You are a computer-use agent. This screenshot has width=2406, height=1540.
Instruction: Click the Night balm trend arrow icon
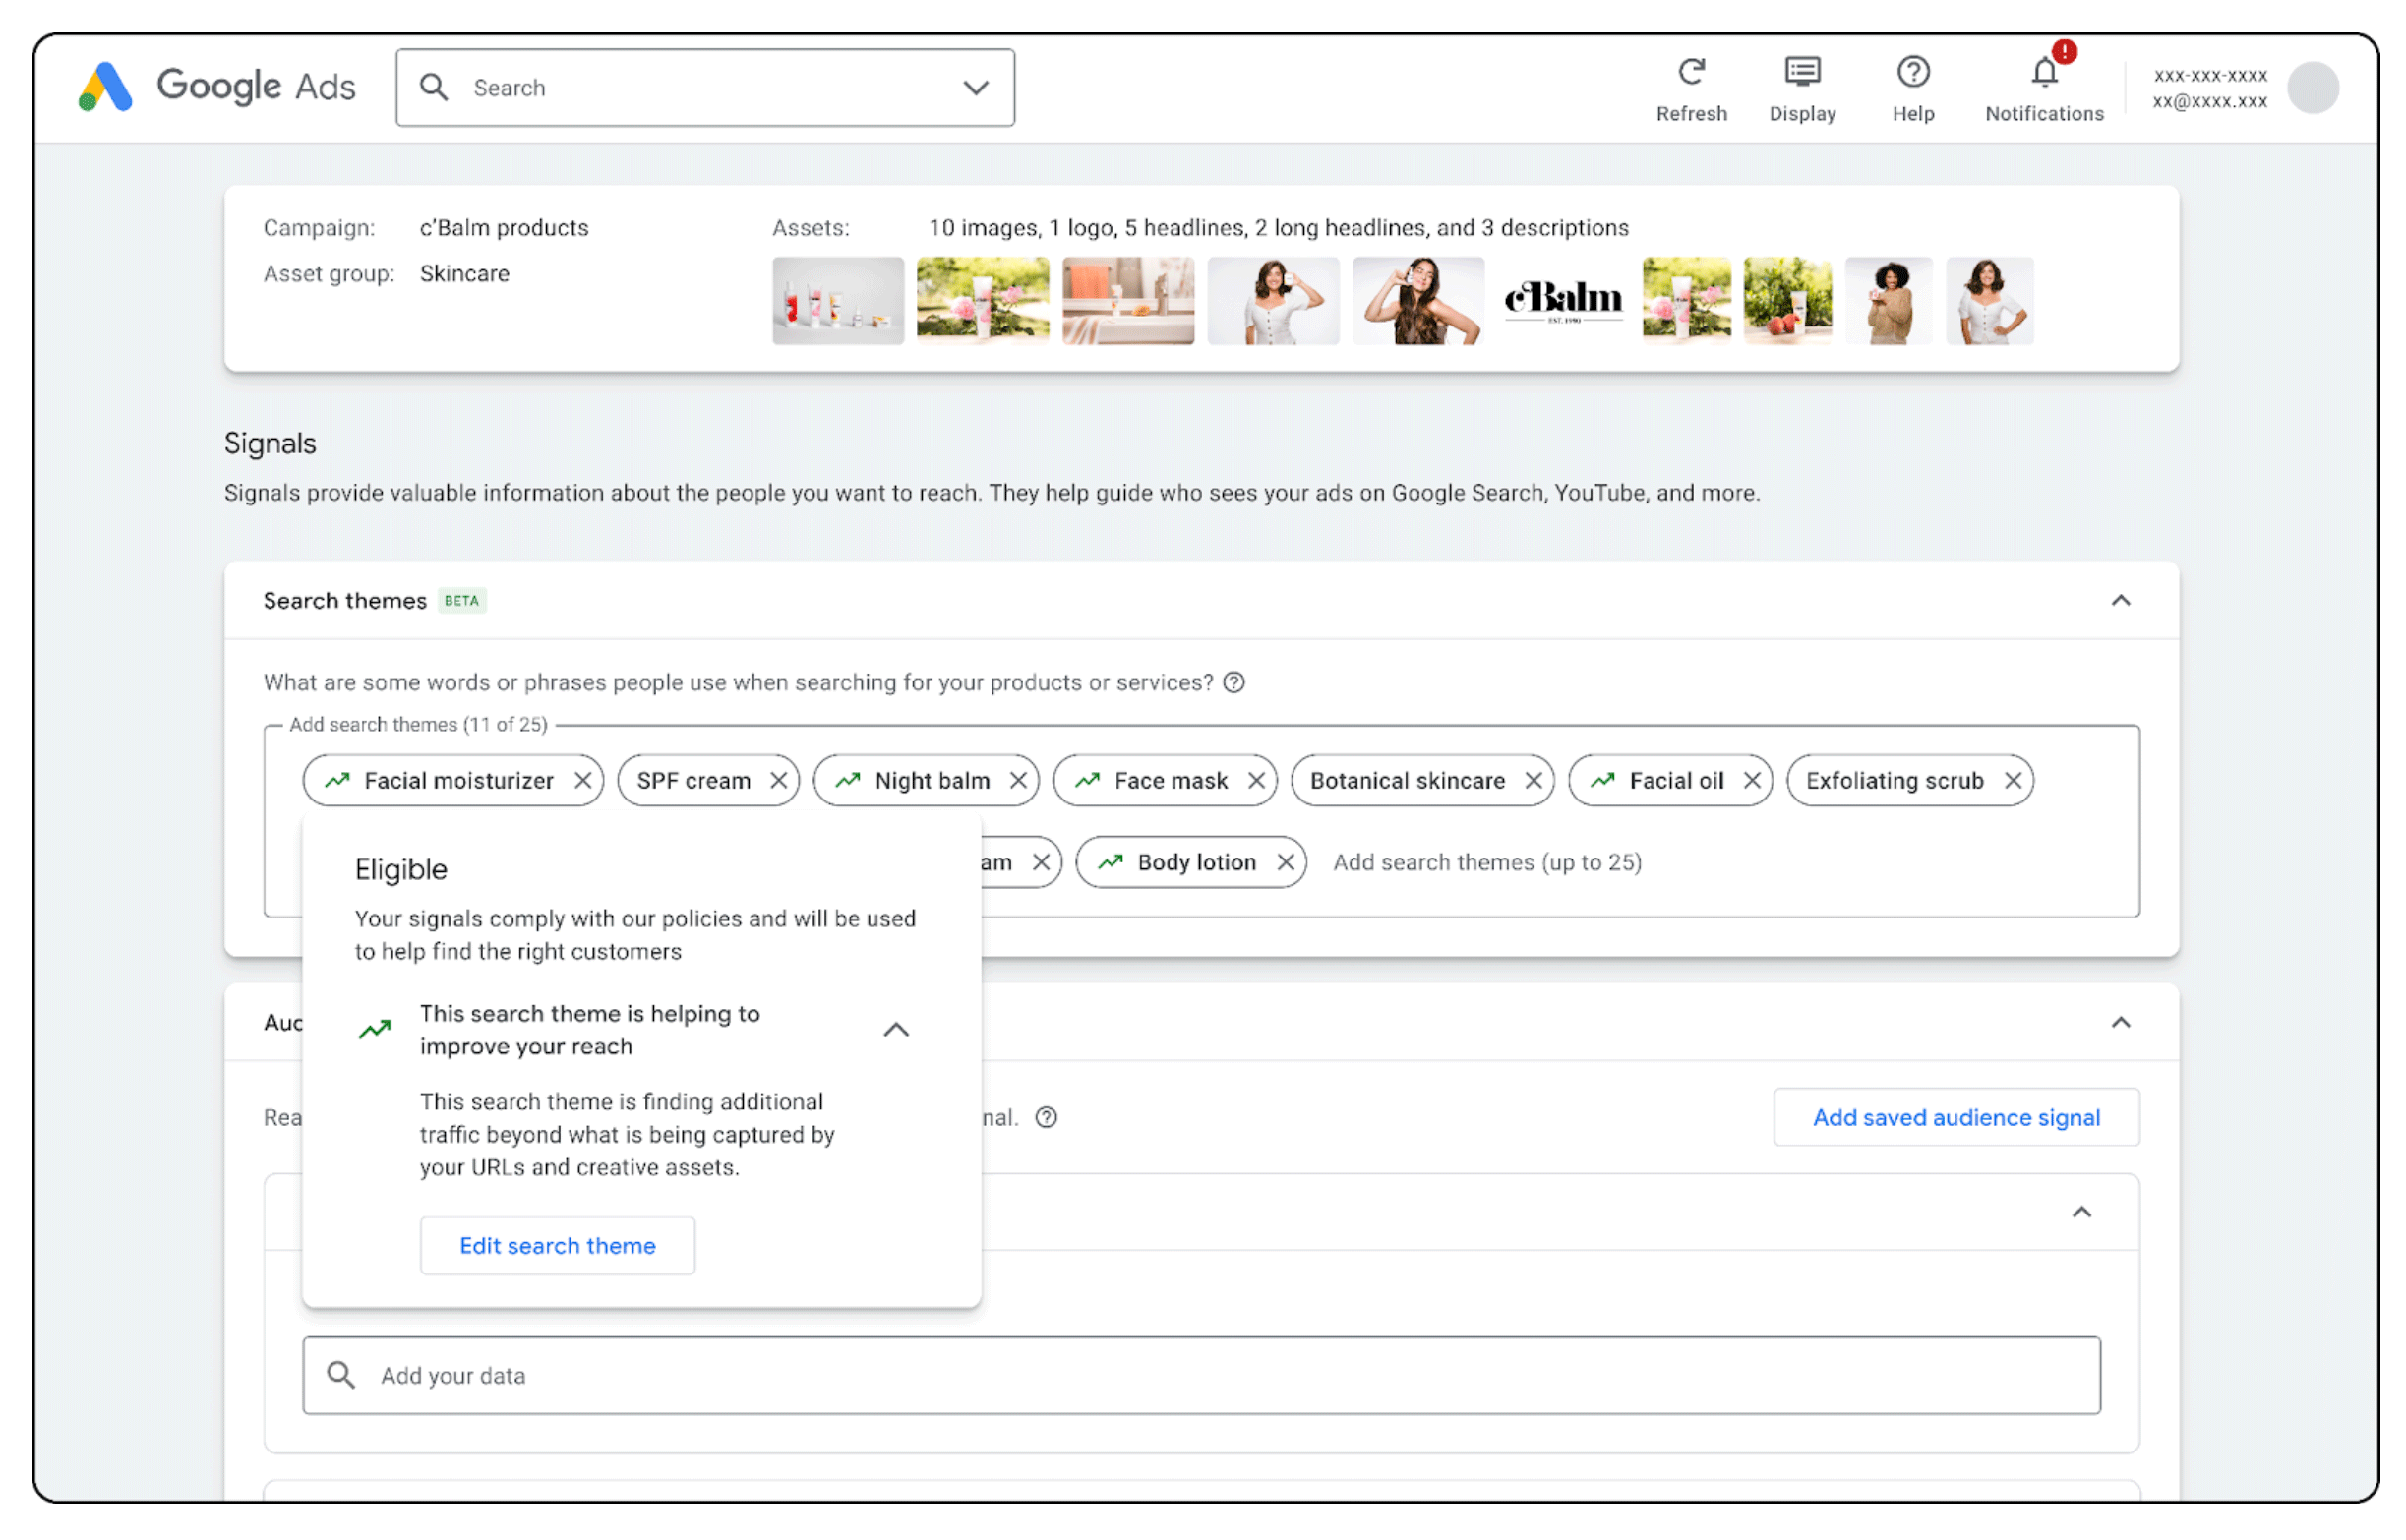pyautogui.click(x=847, y=779)
